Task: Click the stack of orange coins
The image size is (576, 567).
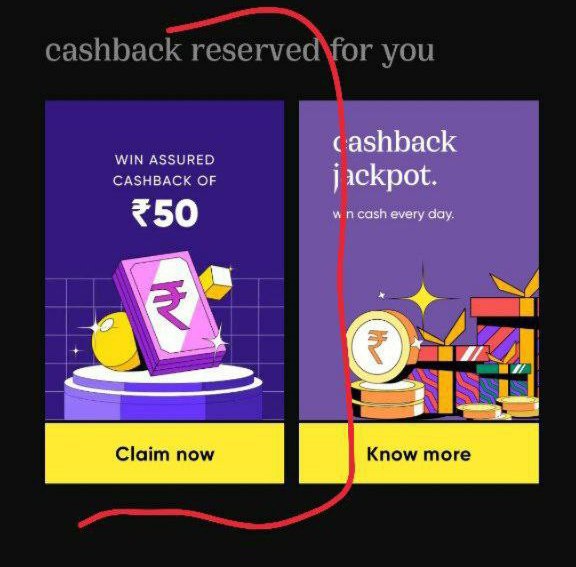Action: [x=387, y=400]
